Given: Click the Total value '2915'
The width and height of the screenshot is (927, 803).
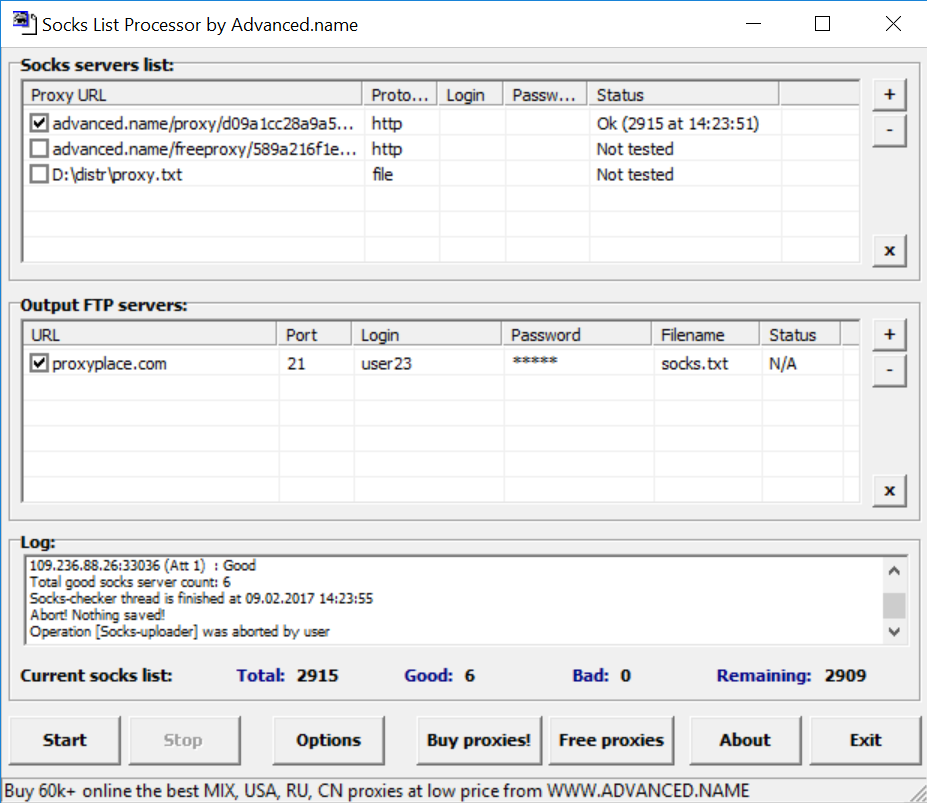Looking at the screenshot, I should click(x=317, y=676).
